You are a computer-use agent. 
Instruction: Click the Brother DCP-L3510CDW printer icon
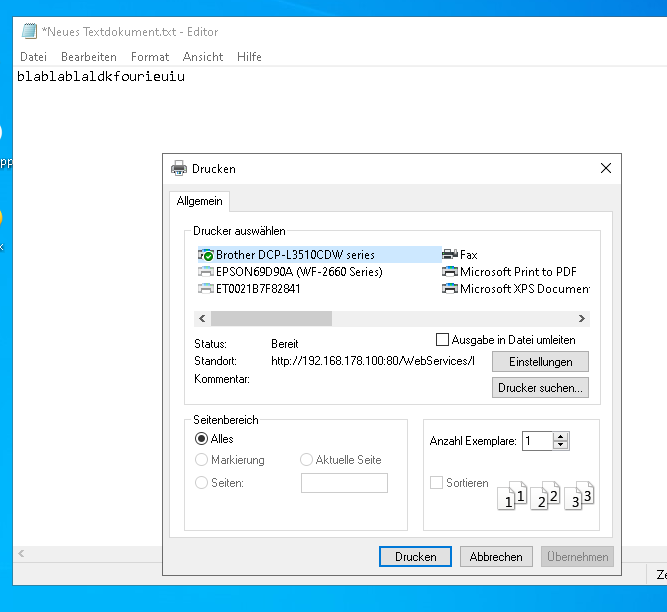pyautogui.click(x=206, y=255)
